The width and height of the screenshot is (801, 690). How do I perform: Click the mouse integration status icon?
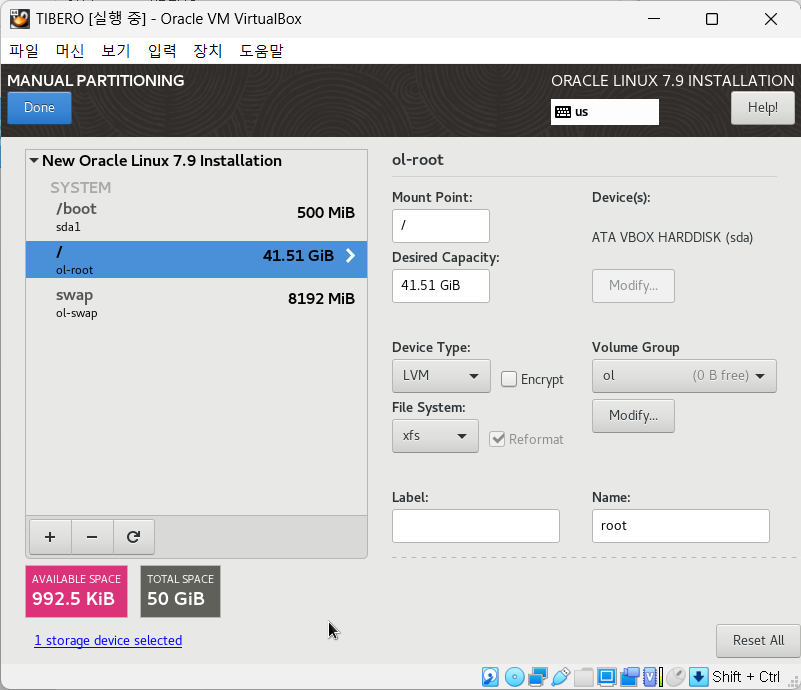click(675, 677)
